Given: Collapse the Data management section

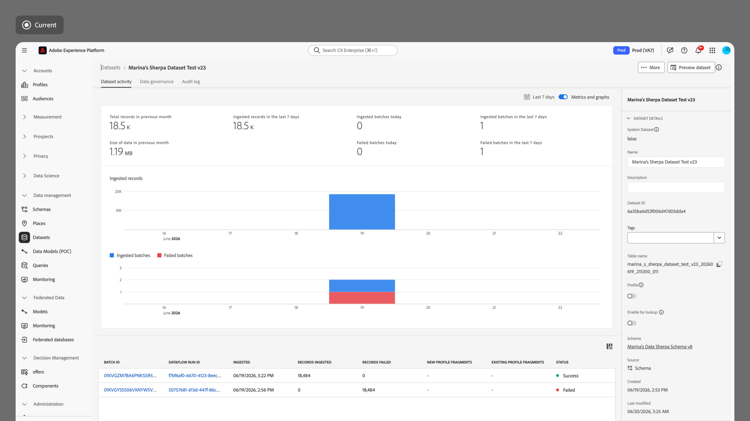Looking at the screenshot, I should [24, 195].
